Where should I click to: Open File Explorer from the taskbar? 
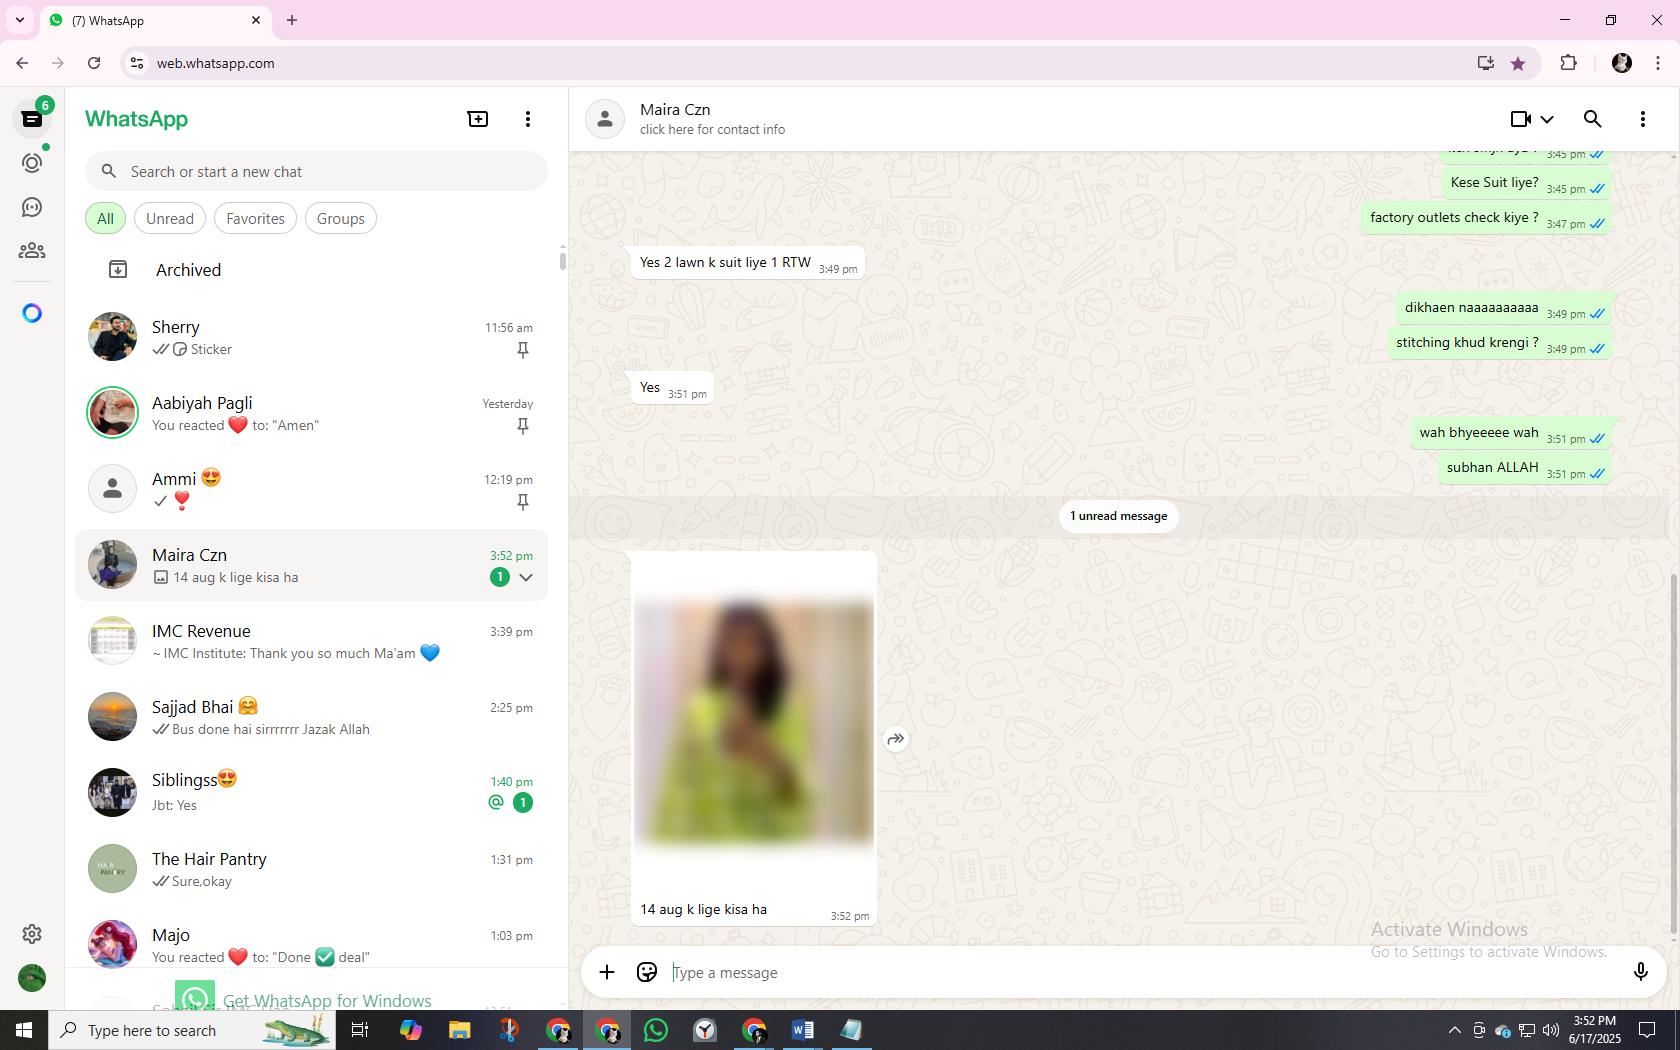[x=459, y=1030]
